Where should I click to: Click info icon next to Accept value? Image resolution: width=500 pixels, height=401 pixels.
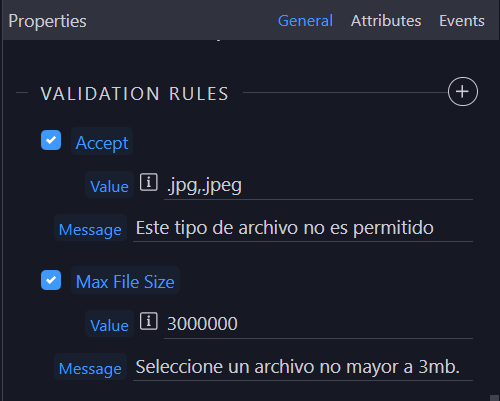point(149,182)
